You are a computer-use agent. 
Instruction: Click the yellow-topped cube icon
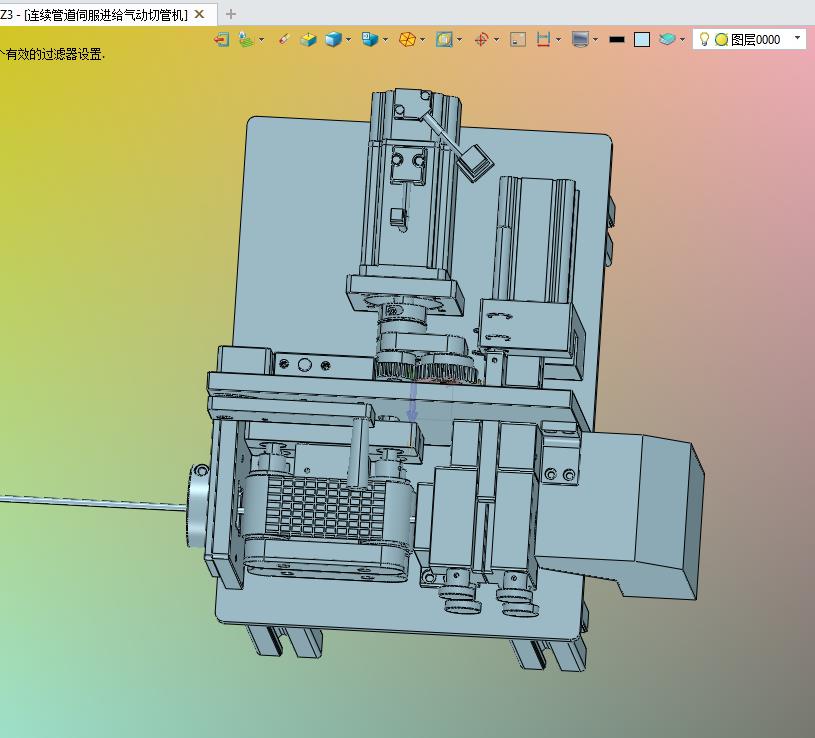point(308,39)
